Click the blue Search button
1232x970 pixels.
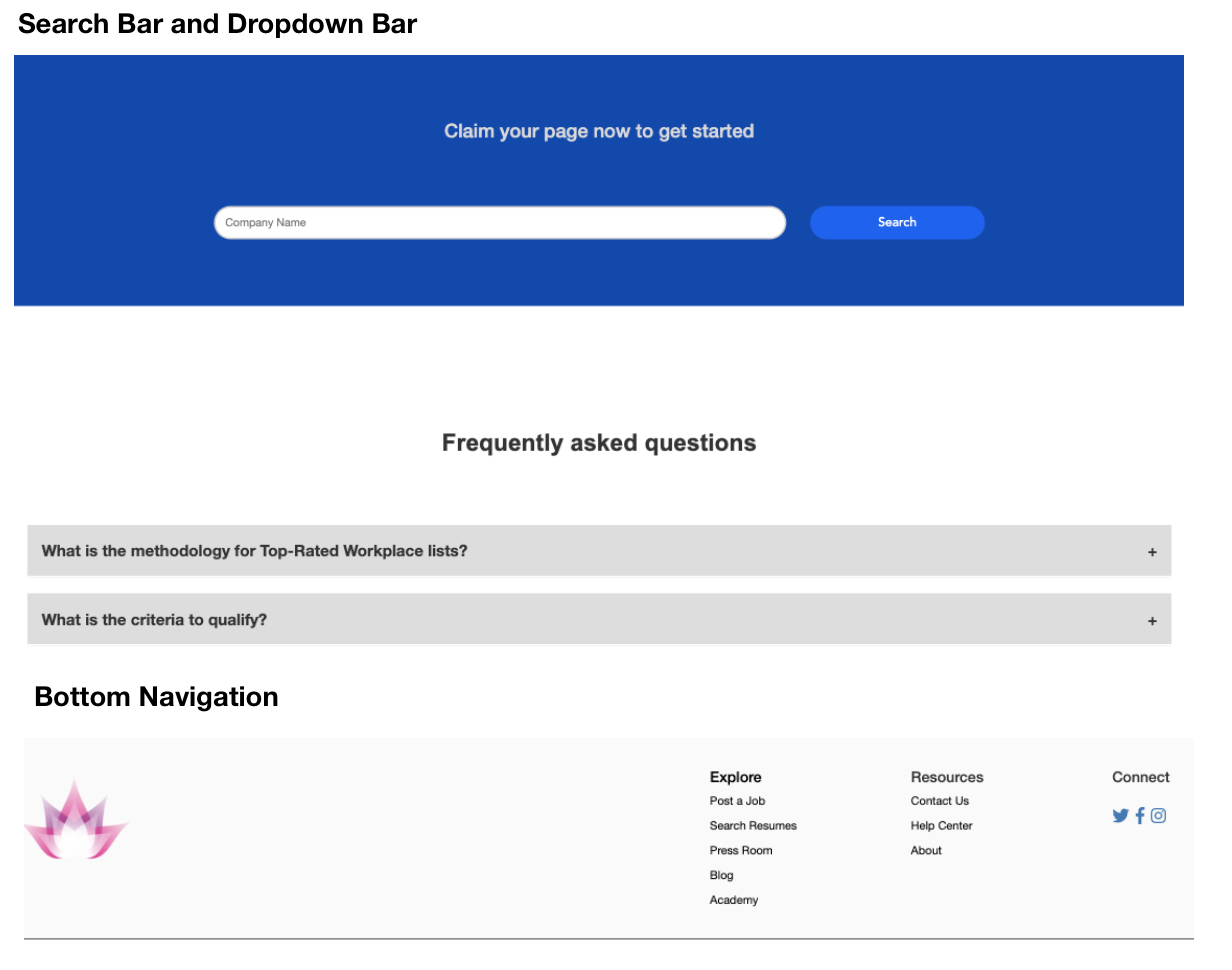tap(897, 222)
